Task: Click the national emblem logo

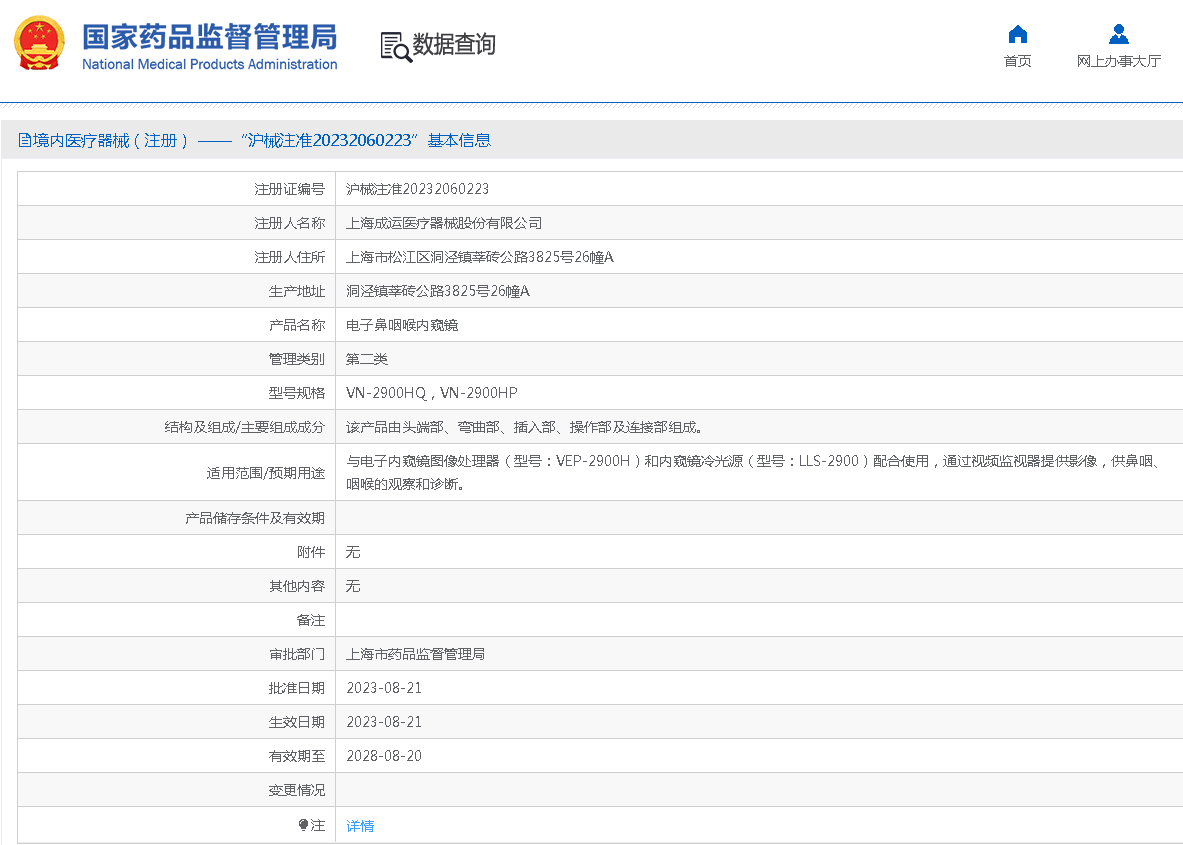Action: coord(39,44)
